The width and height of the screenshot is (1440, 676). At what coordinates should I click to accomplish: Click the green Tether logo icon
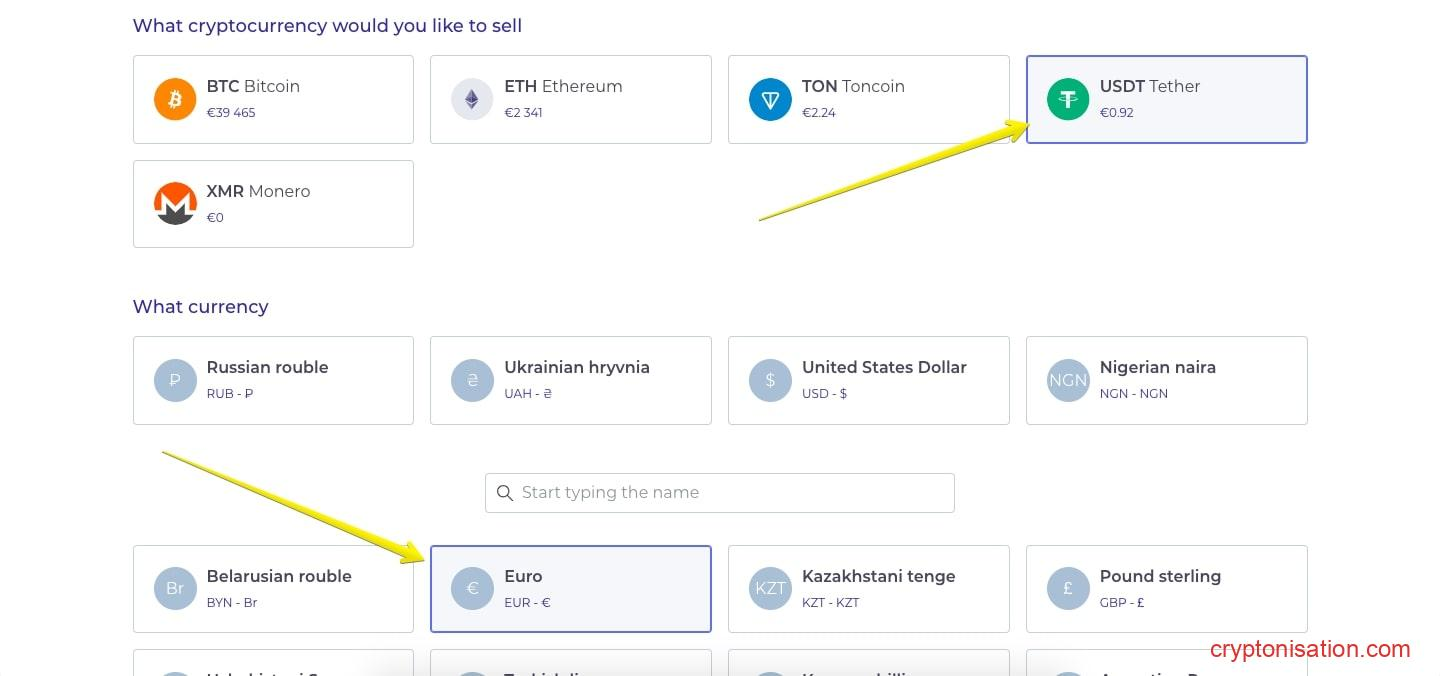[1068, 100]
